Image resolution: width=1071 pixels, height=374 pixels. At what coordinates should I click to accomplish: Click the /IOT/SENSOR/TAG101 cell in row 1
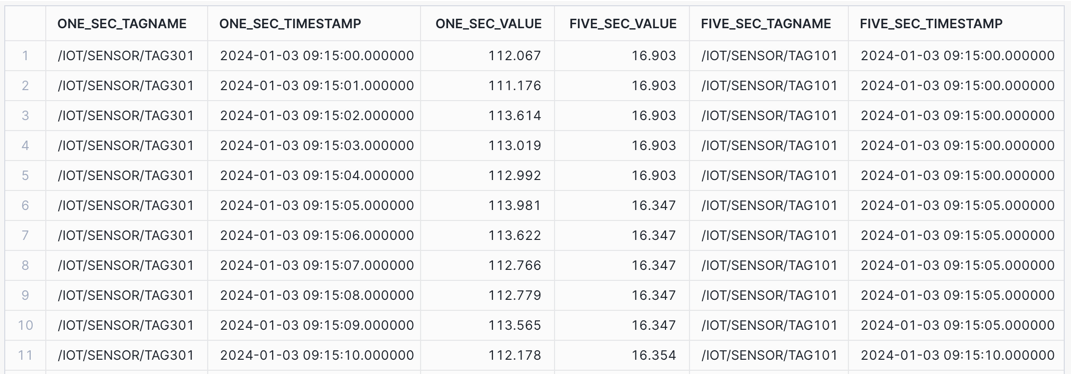(x=768, y=55)
